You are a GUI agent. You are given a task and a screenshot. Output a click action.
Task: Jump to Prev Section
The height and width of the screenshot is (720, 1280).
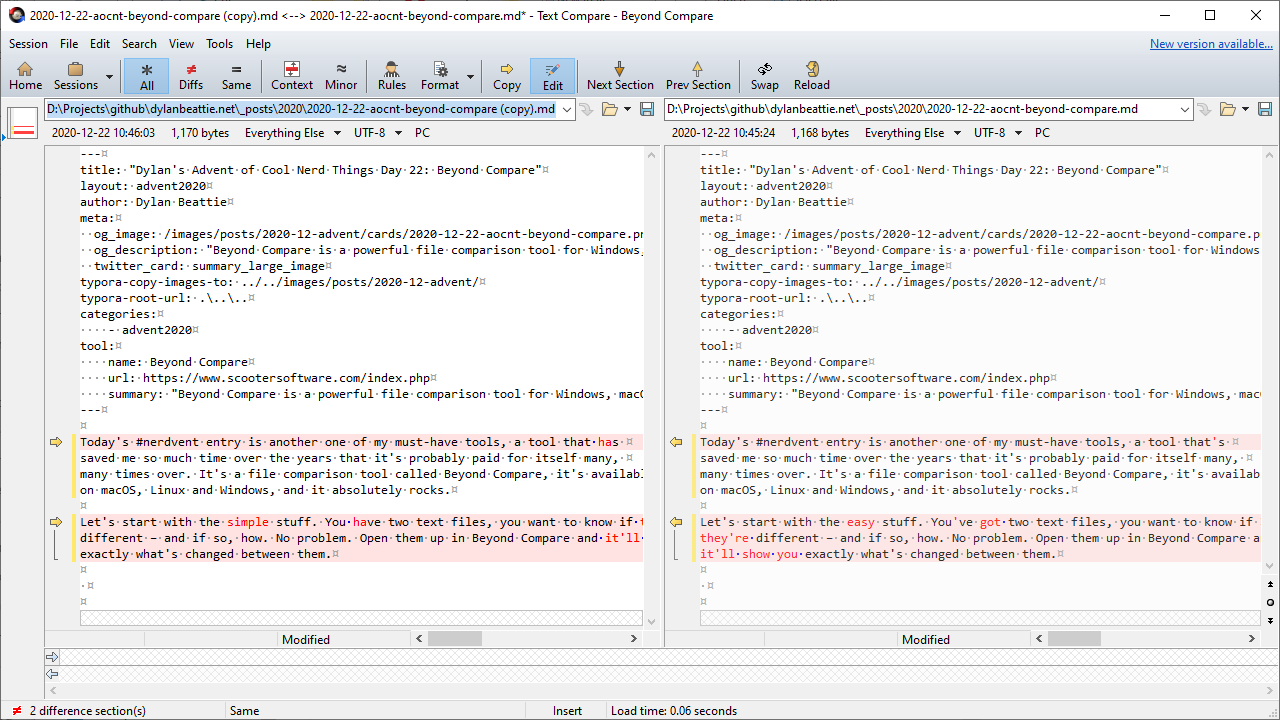(x=698, y=76)
